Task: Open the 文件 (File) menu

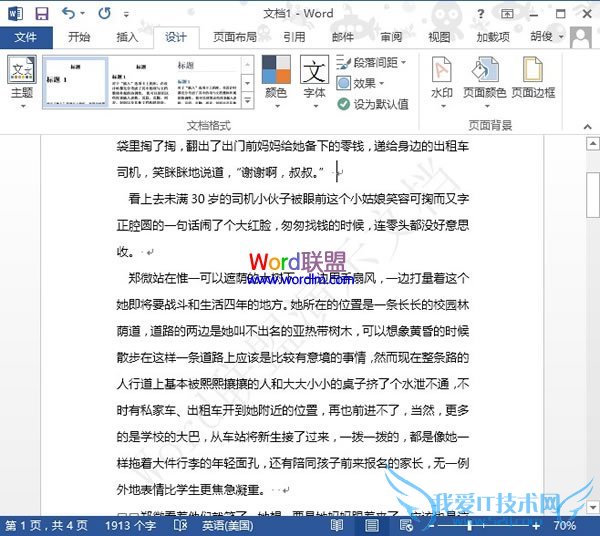Action: pyautogui.click(x=26, y=37)
